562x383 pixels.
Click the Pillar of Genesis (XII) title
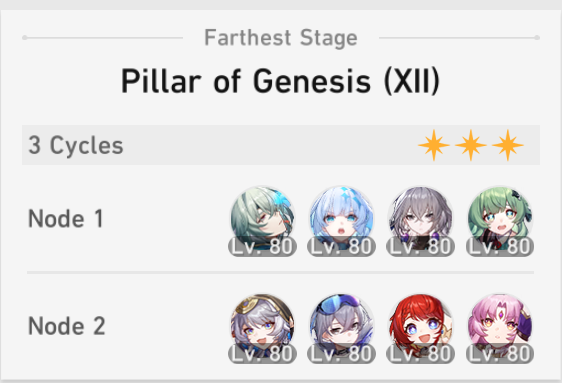pos(280,81)
